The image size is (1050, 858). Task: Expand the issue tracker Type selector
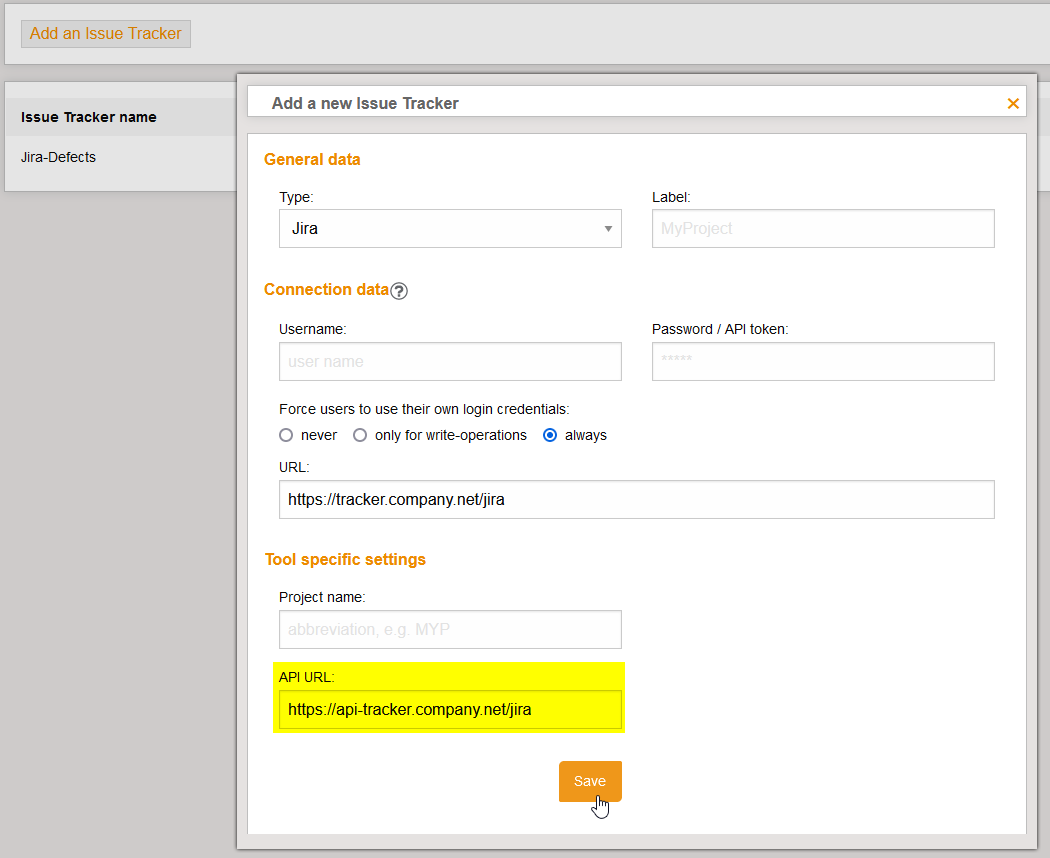coord(450,228)
